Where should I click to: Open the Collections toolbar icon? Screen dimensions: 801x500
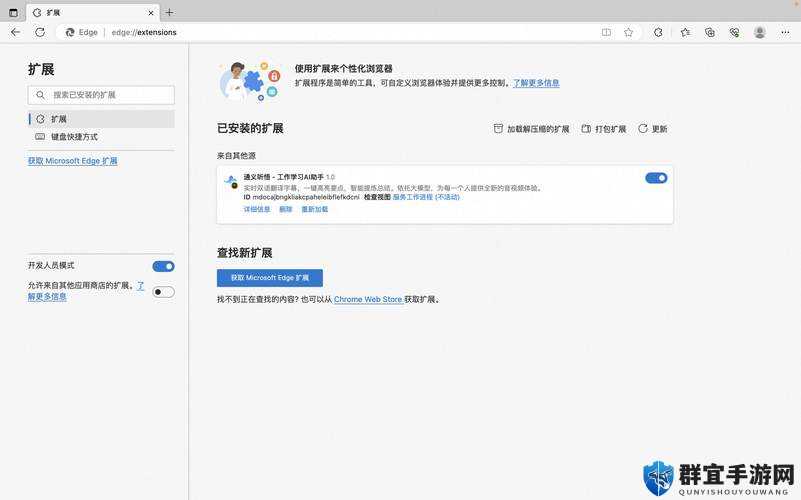coord(710,32)
